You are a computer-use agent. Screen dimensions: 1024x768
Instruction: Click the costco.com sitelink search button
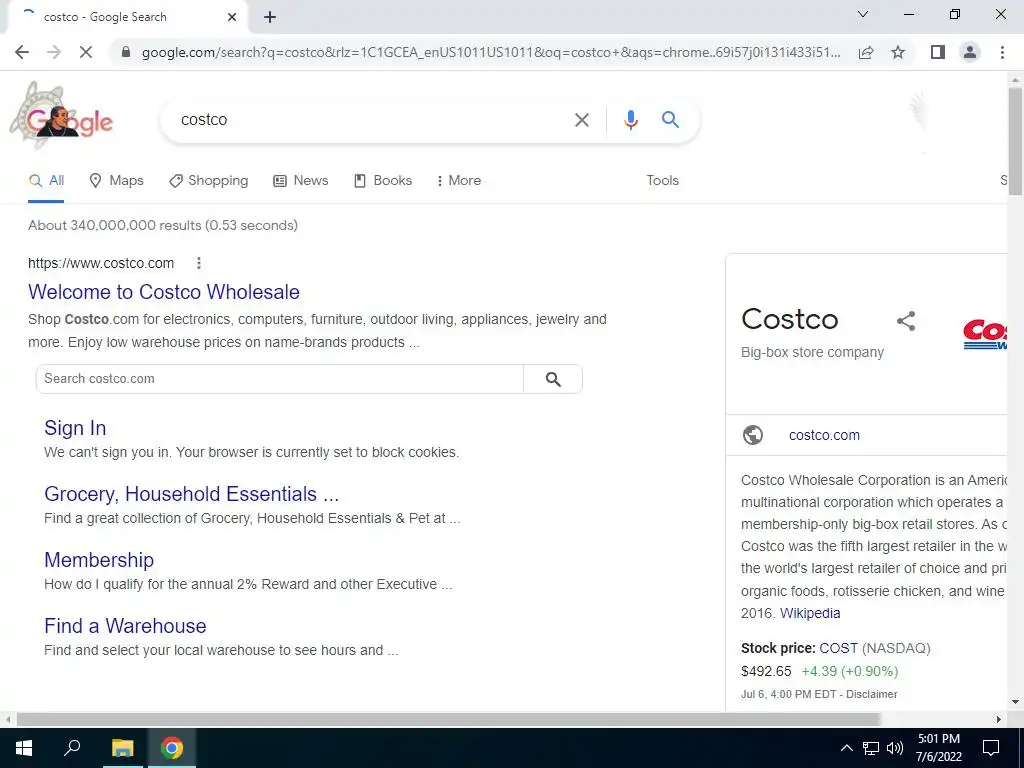click(x=553, y=379)
